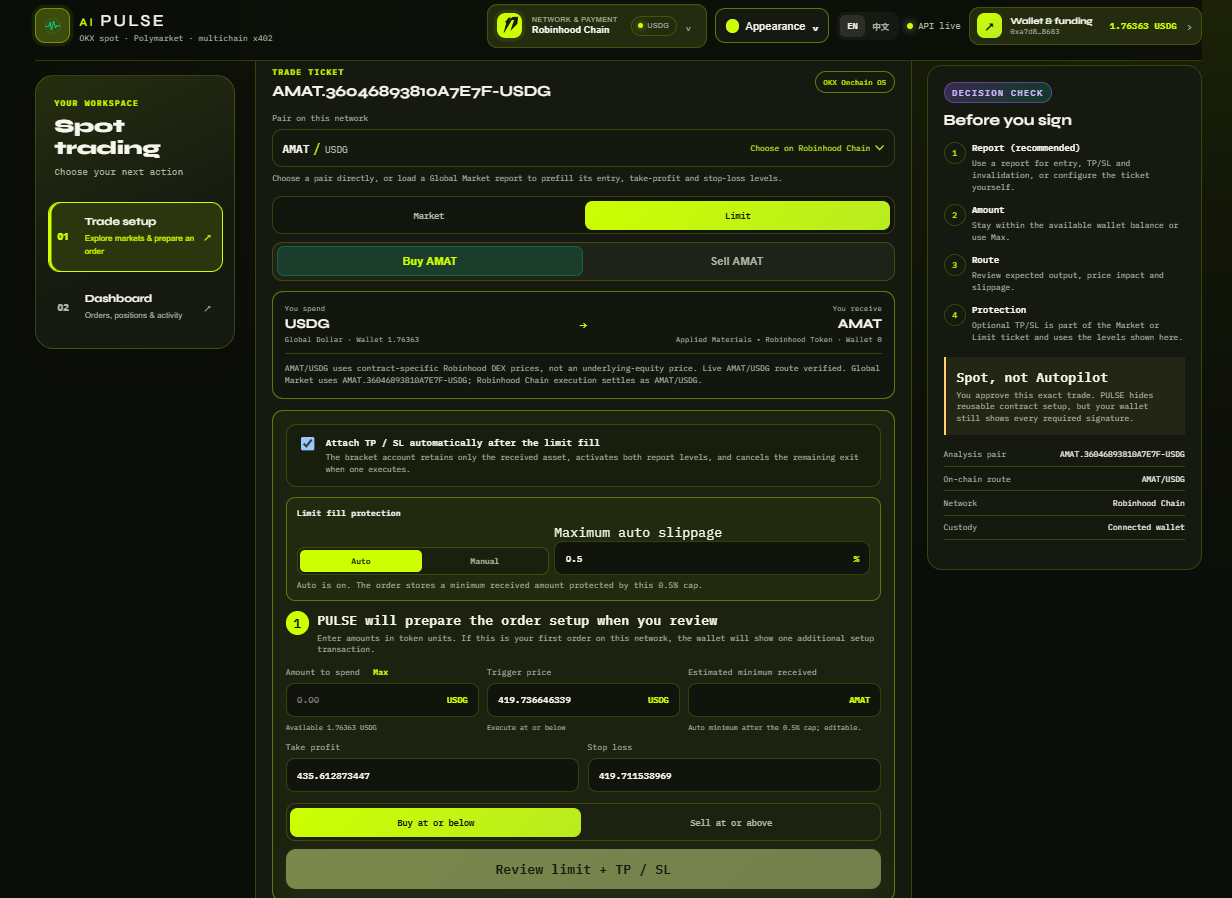Click Estimated minimum received input field

pyautogui.click(x=784, y=700)
